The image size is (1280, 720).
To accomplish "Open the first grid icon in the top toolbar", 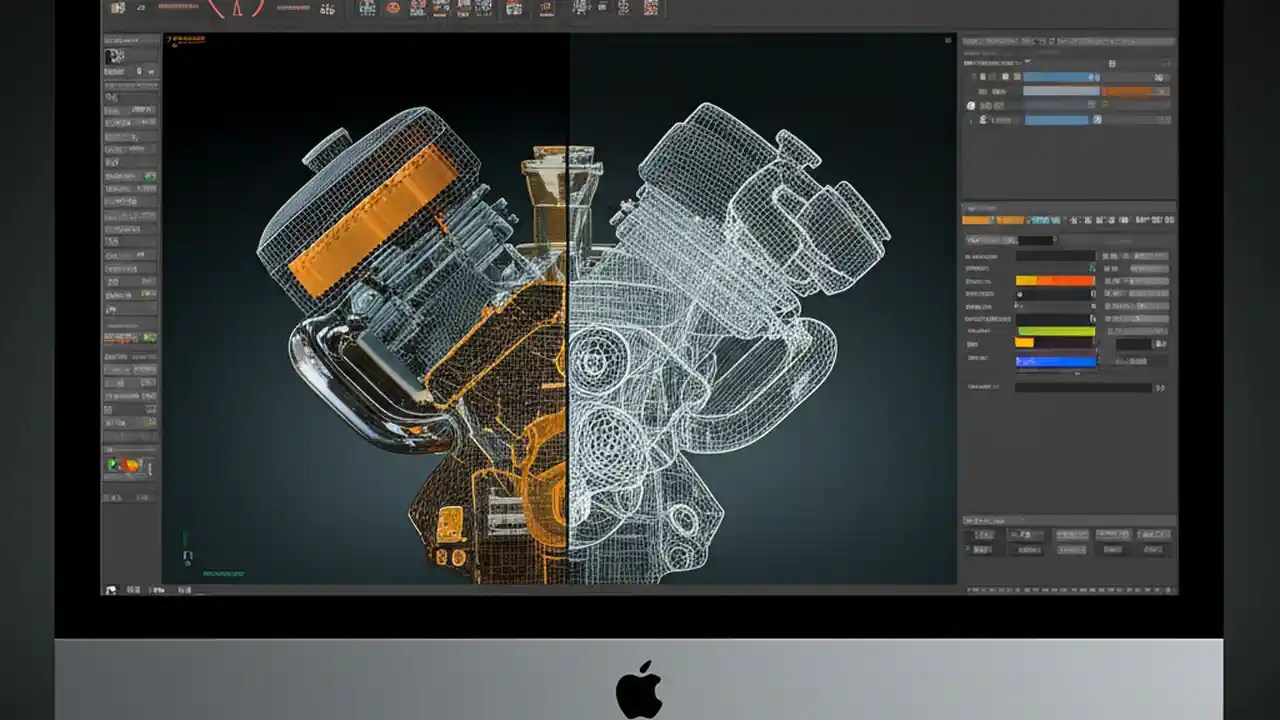I will point(367,10).
